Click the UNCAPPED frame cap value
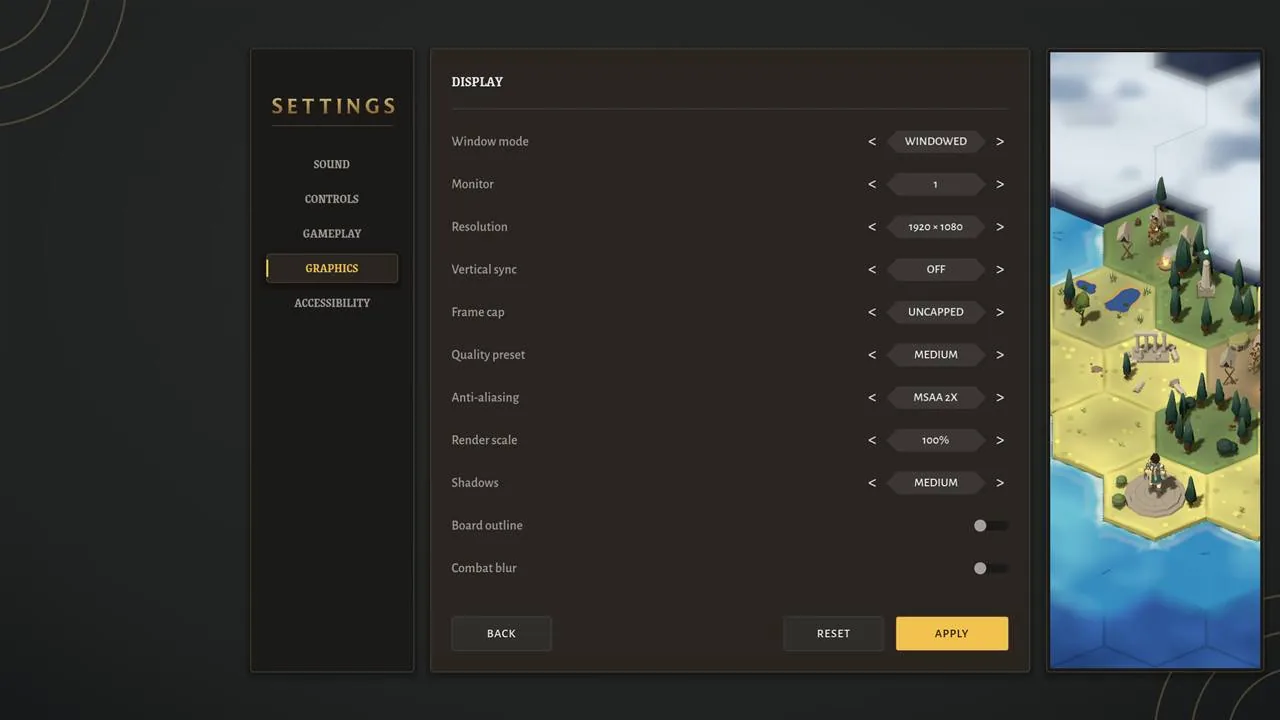The height and width of the screenshot is (720, 1280). [936, 312]
